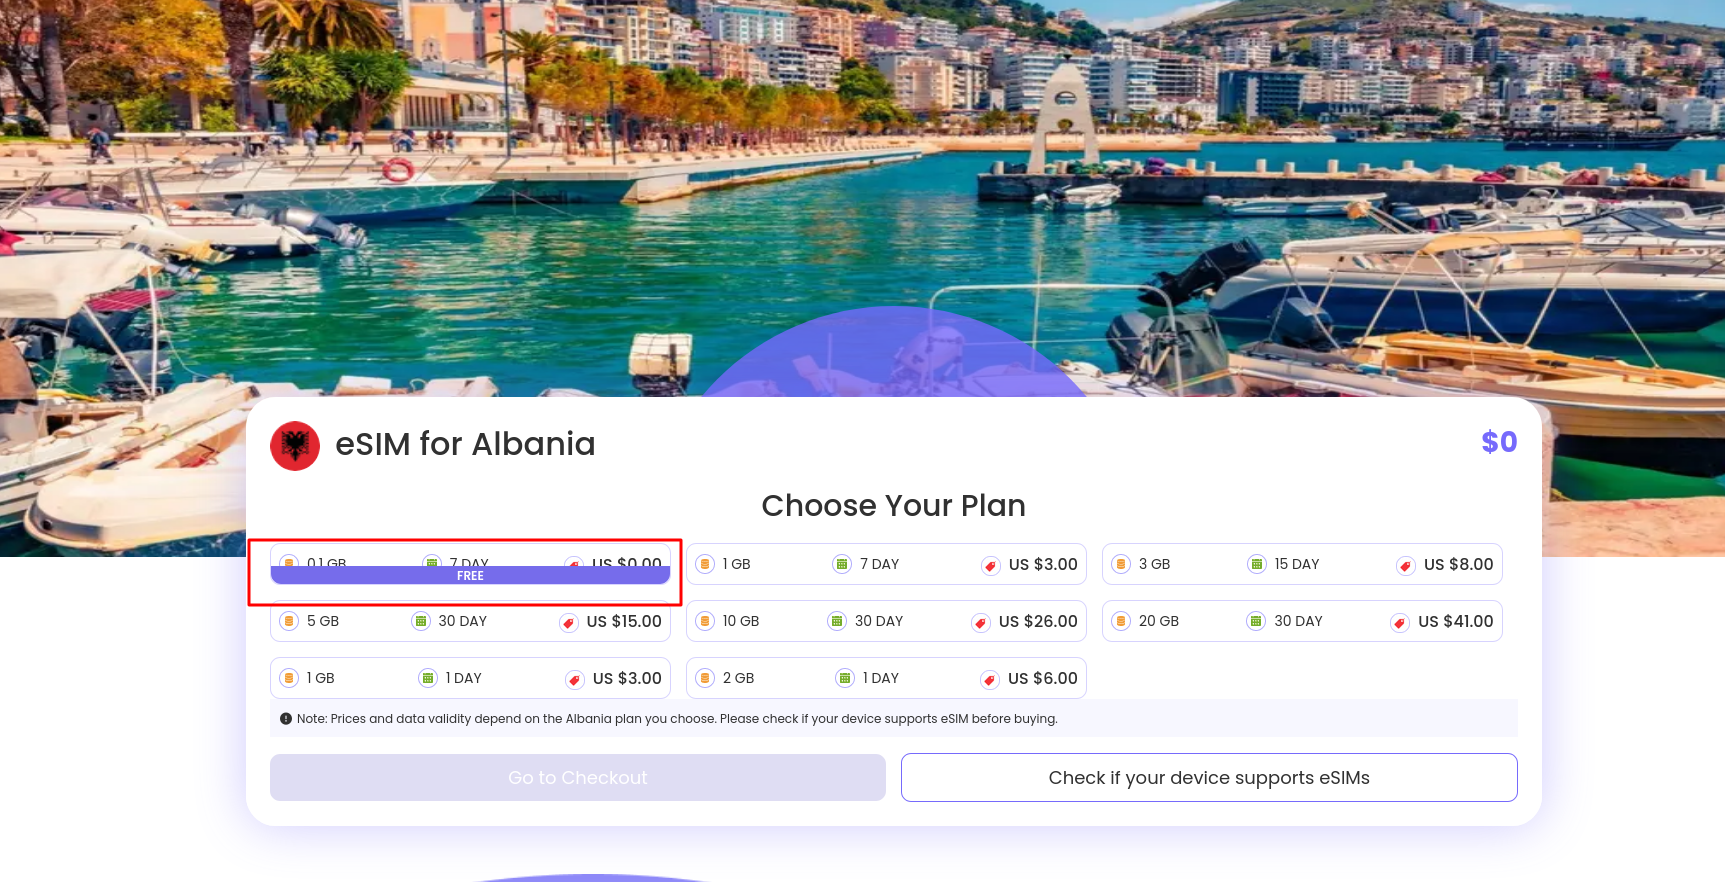Screen dimensions: 1725x882
Task: Select the US $41.00 plan
Action: click(1302, 621)
